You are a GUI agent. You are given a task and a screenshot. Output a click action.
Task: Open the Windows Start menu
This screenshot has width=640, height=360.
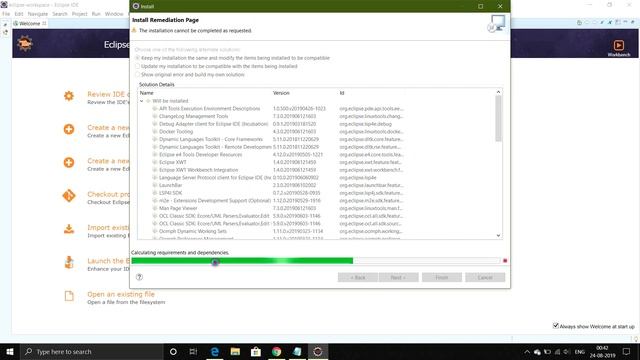click(x=10, y=351)
